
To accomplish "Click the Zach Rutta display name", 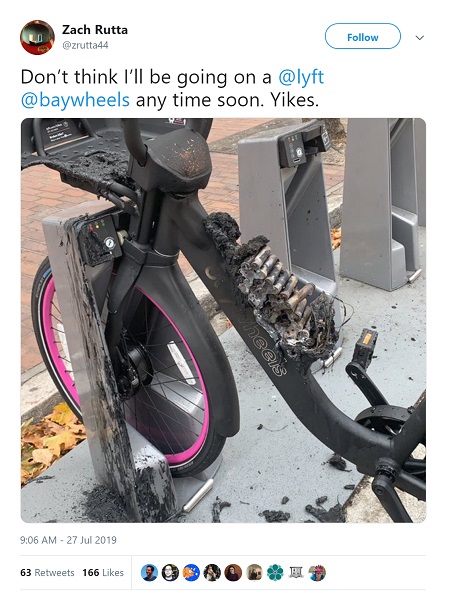I will [x=95, y=29].
